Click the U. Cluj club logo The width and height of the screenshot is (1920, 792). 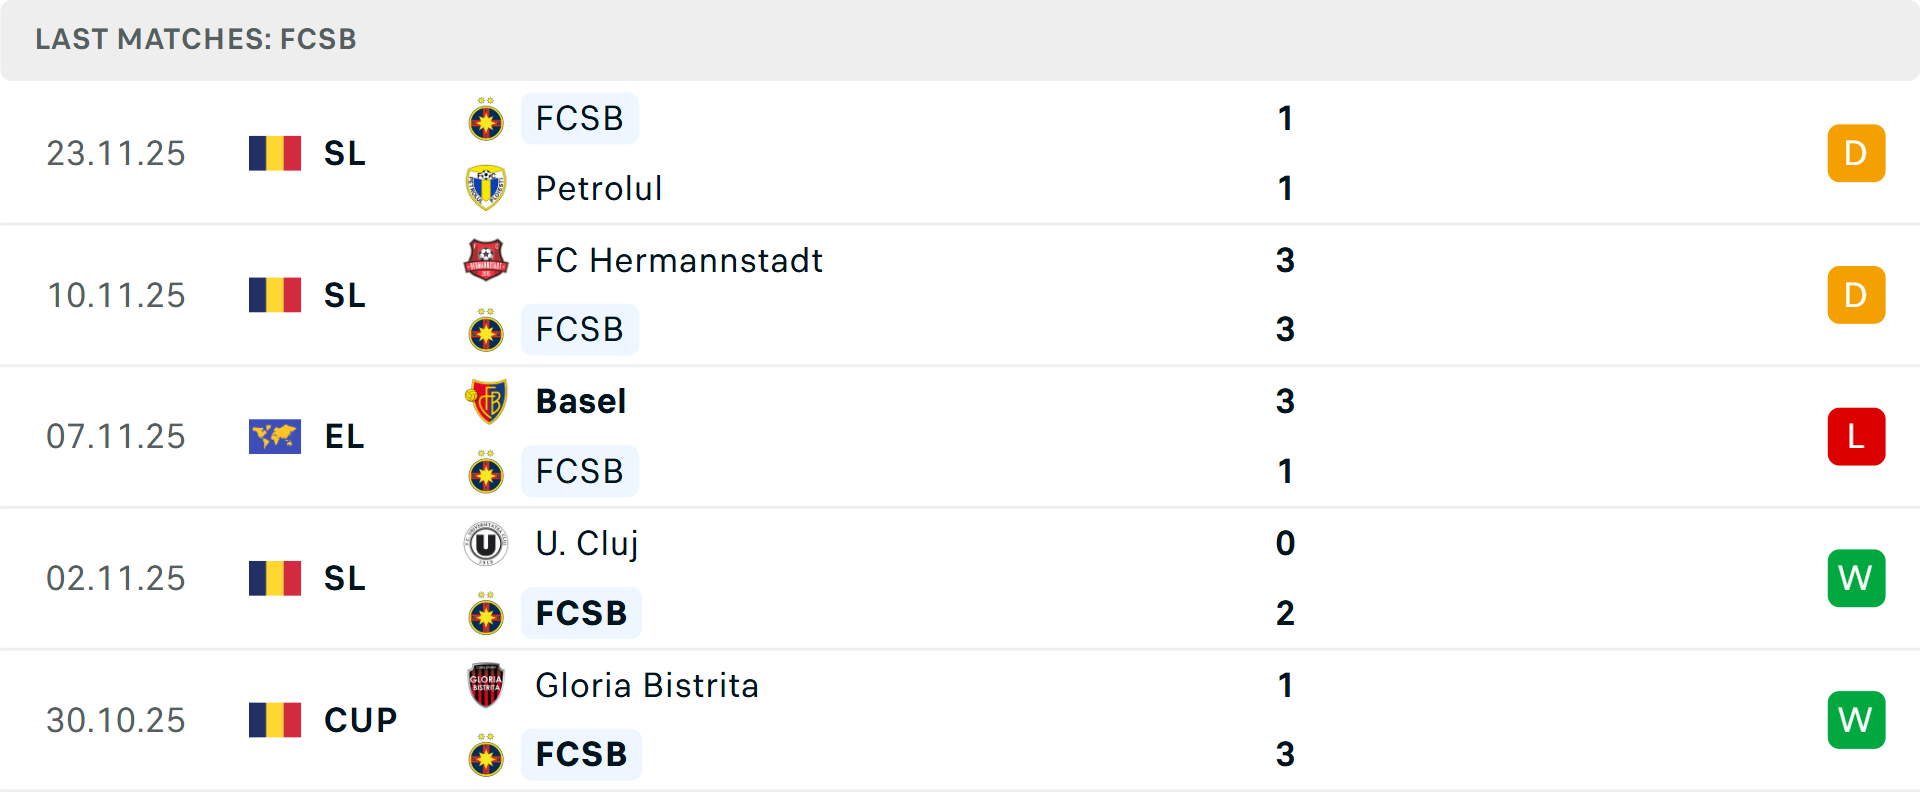coord(486,543)
